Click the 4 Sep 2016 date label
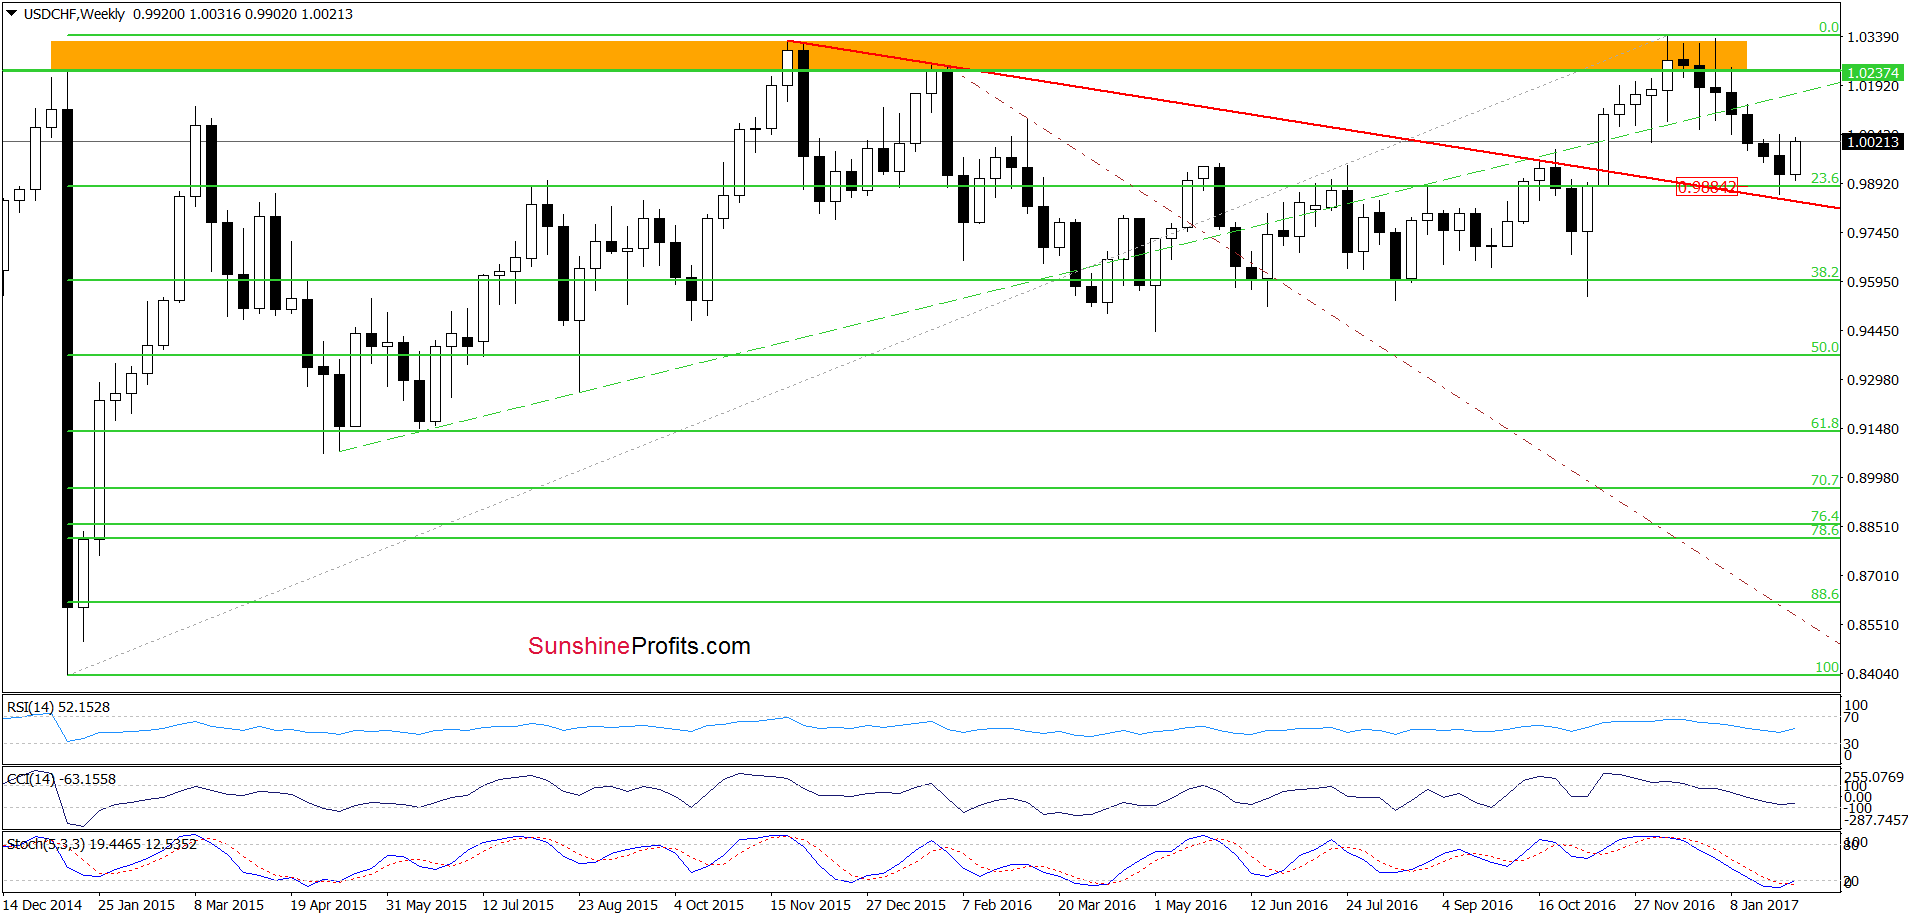1908x919 pixels. 1477,905
